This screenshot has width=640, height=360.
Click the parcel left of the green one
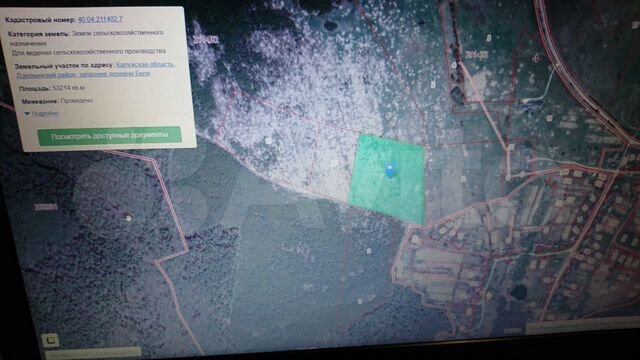(x=333, y=162)
